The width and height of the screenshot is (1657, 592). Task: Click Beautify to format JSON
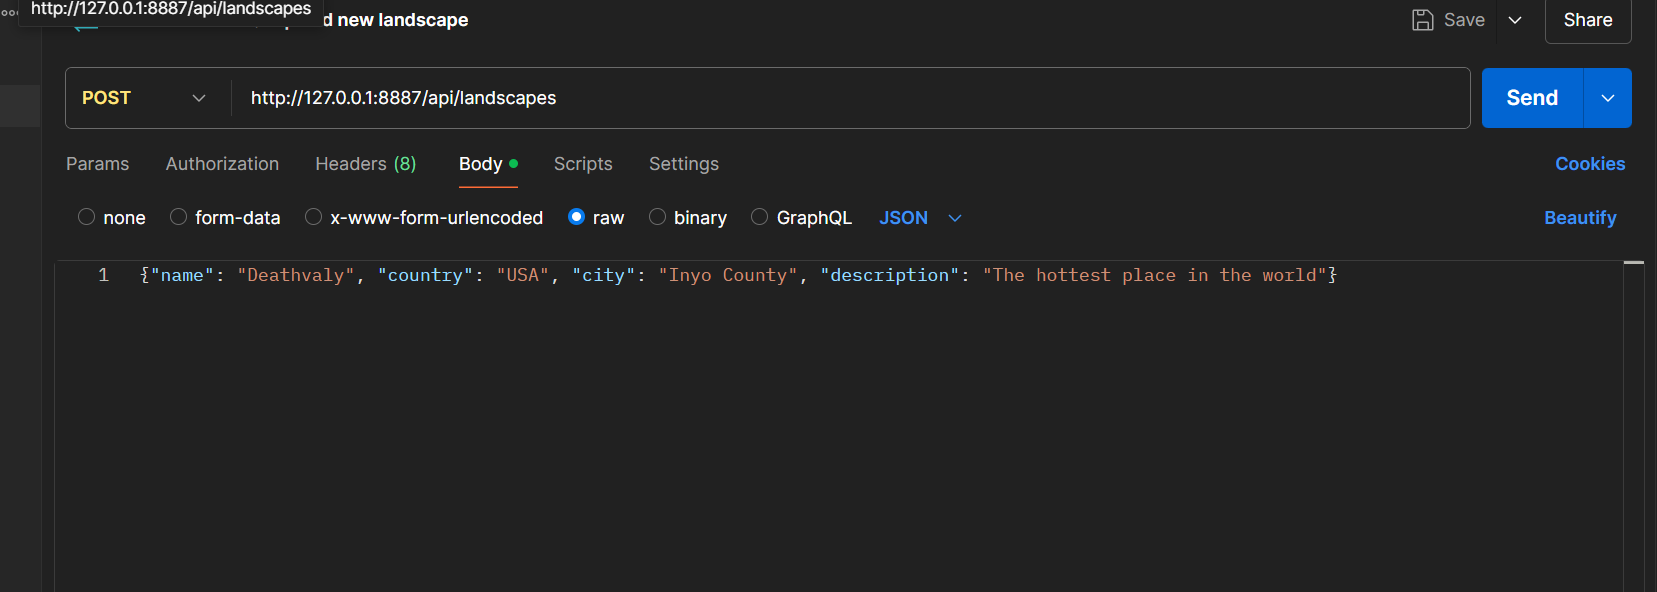(x=1580, y=218)
